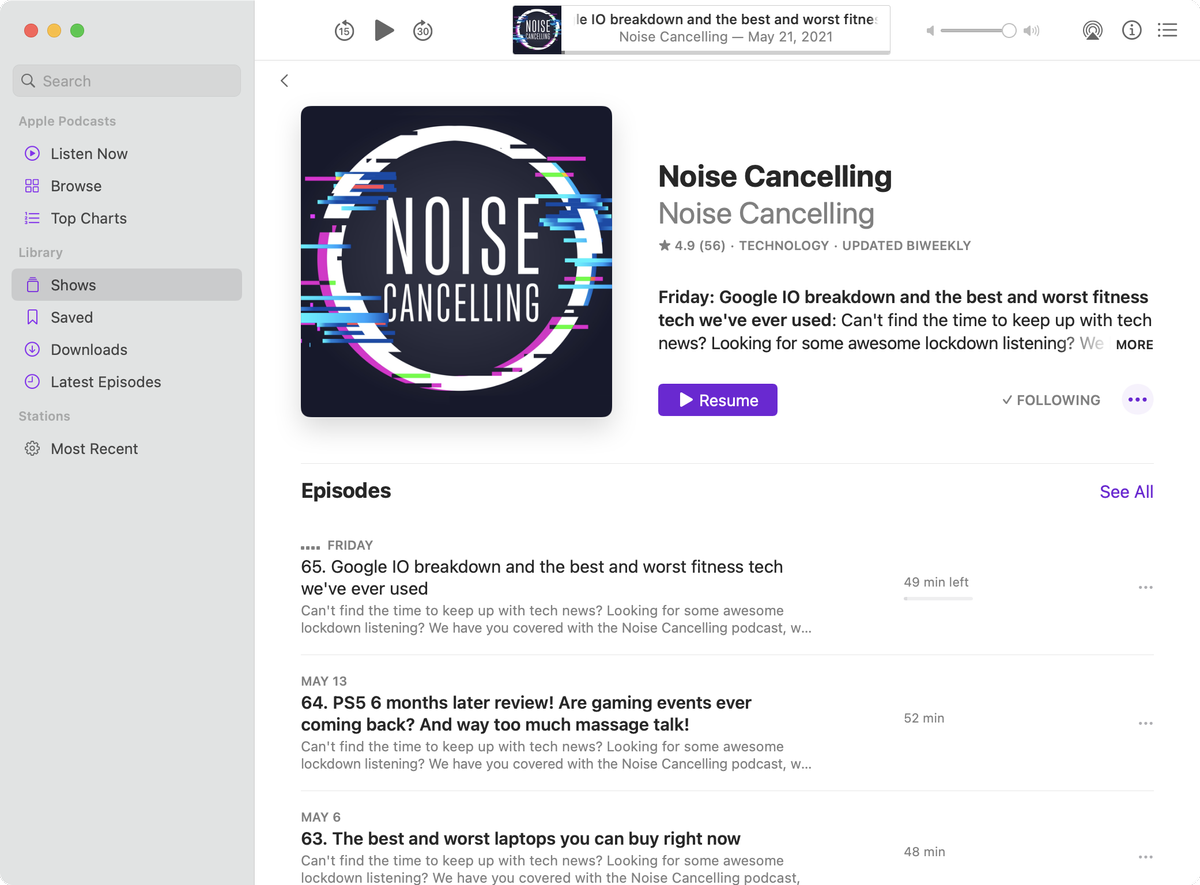Screen dimensions: 1200x885
Task: Open options menu for episode 64
Action: click(x=1145, y=722)
